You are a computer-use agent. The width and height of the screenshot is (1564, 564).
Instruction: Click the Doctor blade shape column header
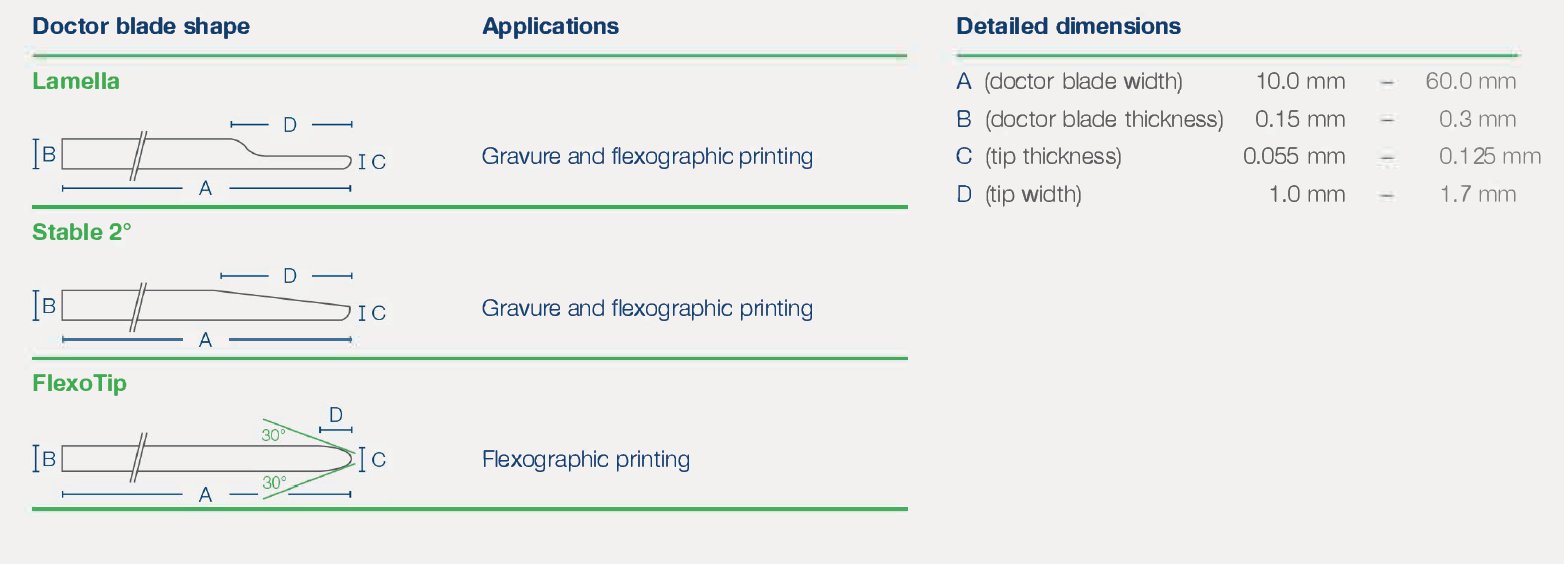(141, 26)
